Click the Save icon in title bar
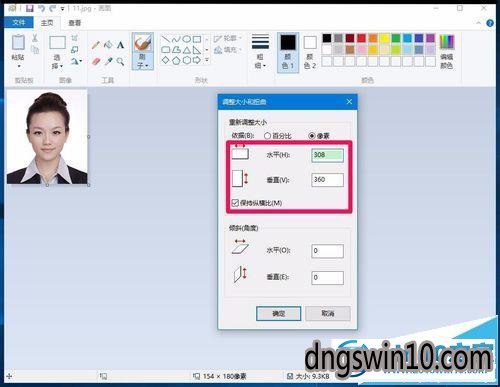 [x=29, y=8]
